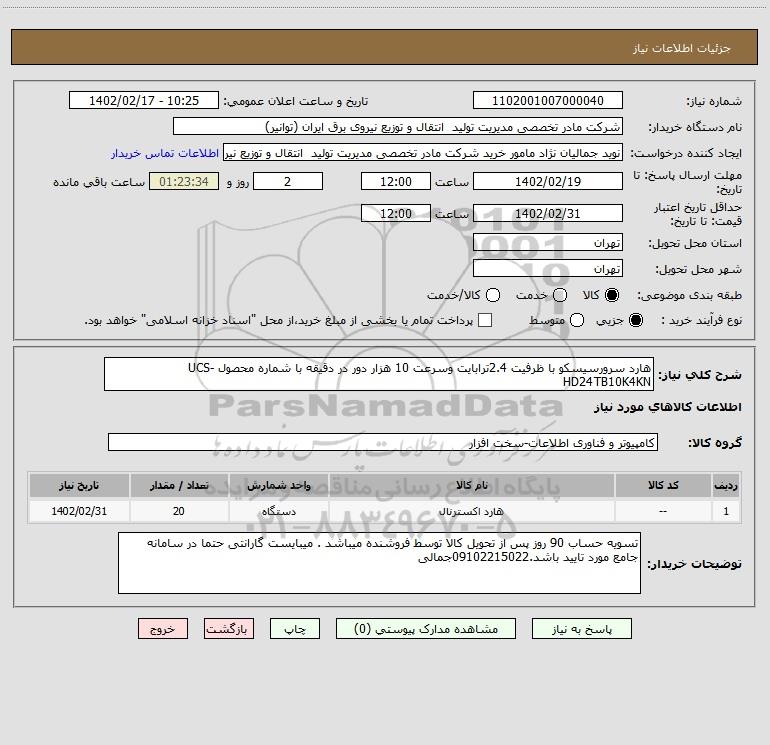Click the response deadline date 1402/02/19
770x745 pixels.
click(548, 181)
